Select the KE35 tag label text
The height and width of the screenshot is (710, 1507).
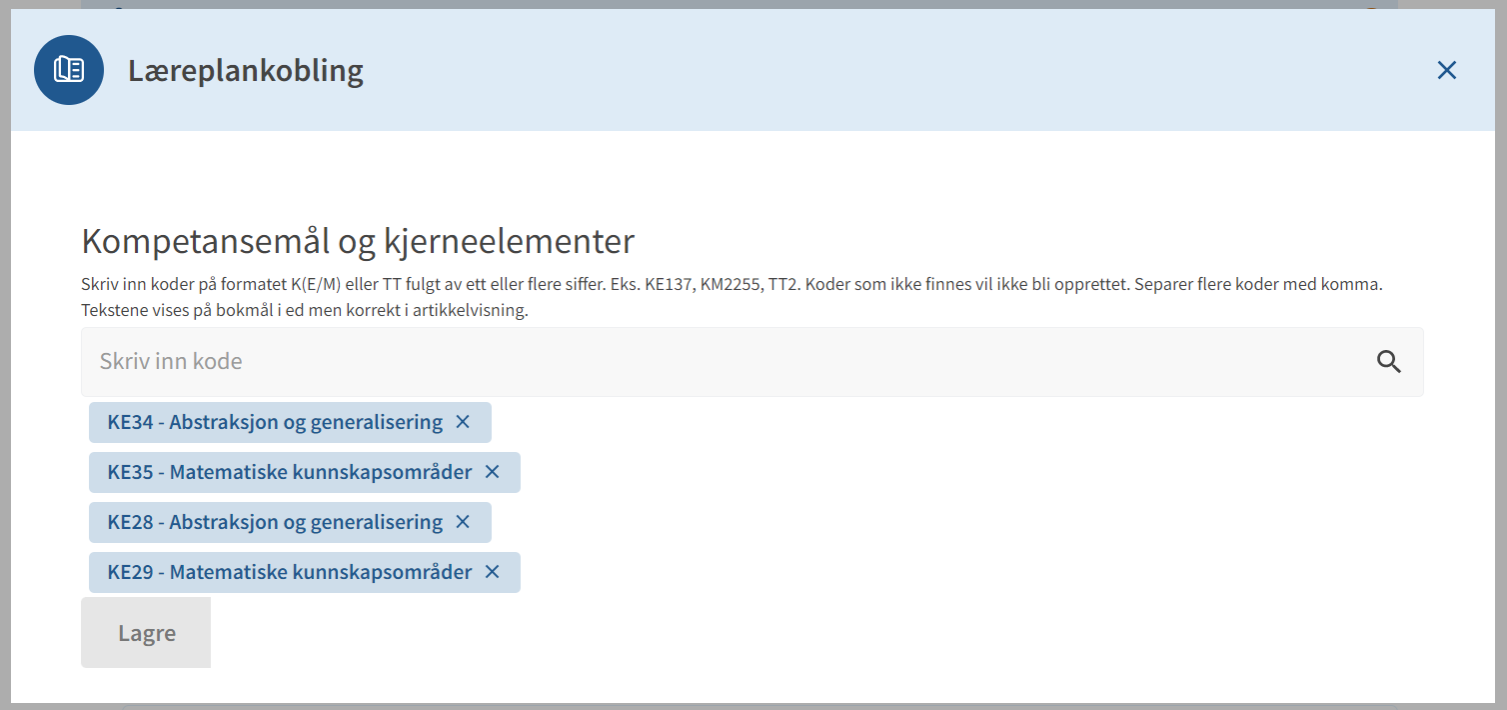(290, 472)
